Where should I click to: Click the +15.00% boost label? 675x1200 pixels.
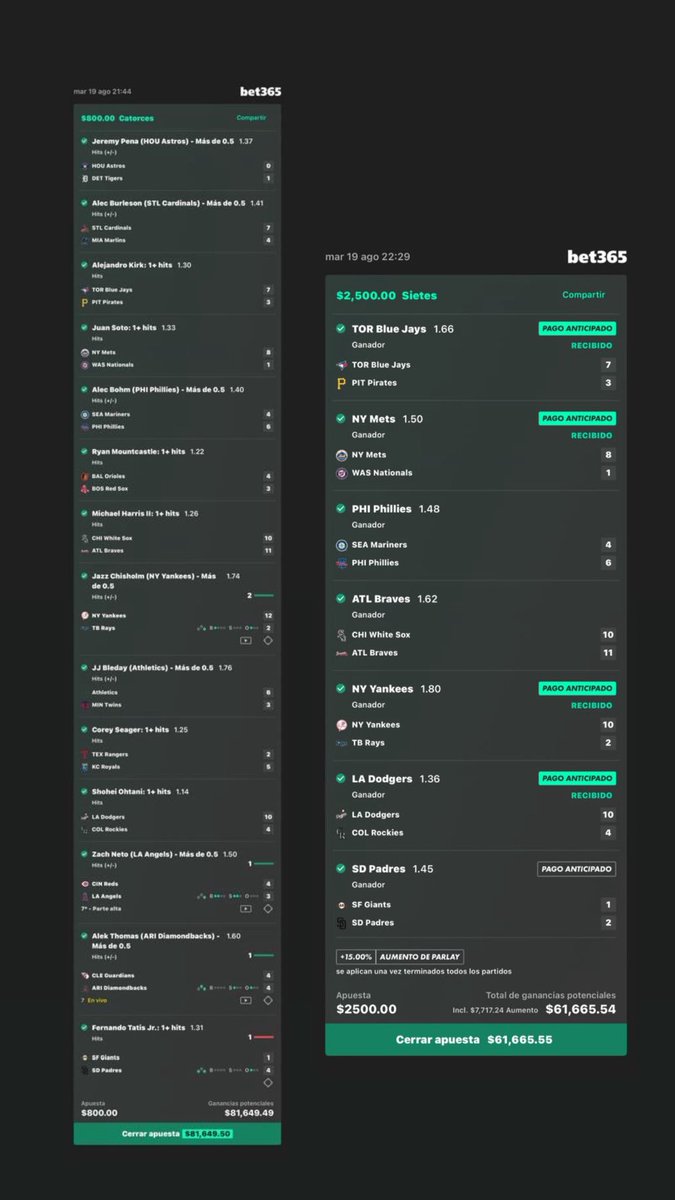(x=355, y=957)
